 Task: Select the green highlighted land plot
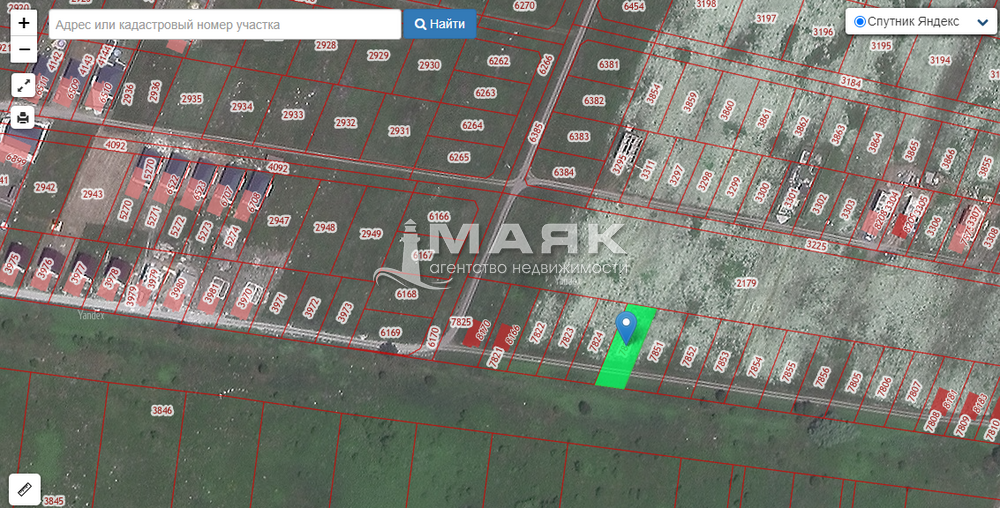pyautogui.click(x=626, y=347)
